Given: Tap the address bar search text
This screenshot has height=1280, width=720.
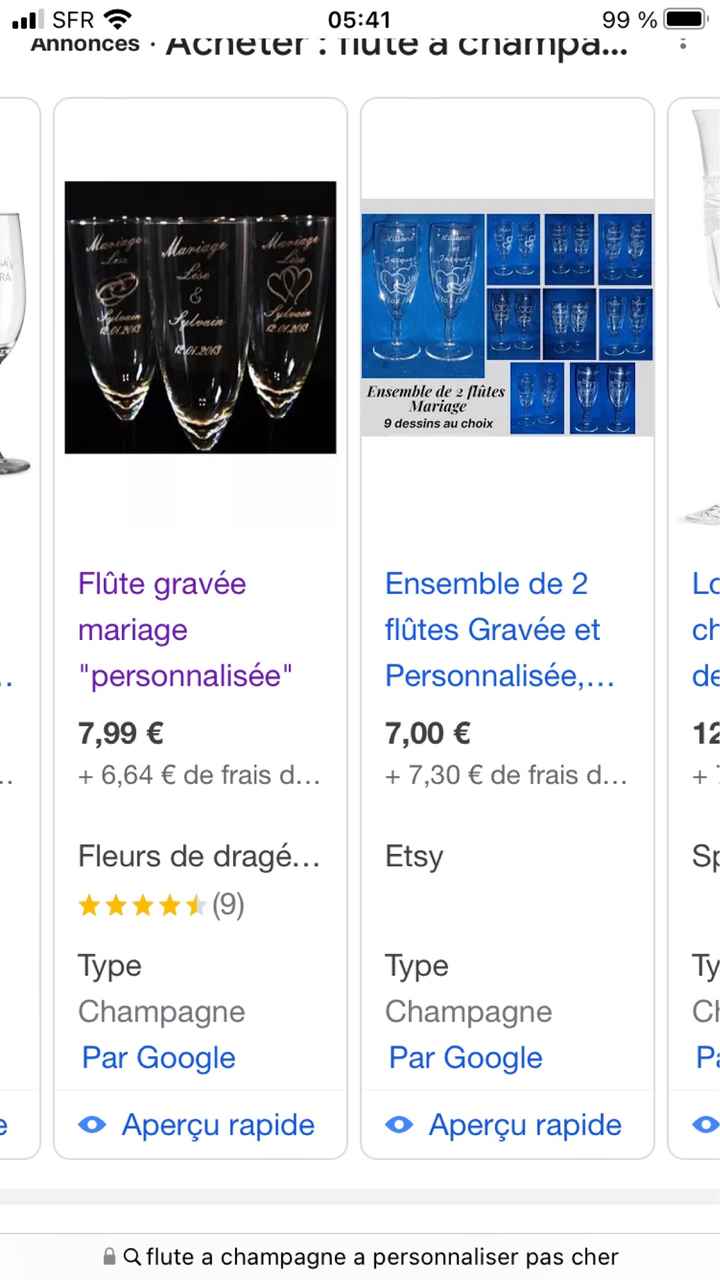Looking at the screenshot, I should (382, 1257).
